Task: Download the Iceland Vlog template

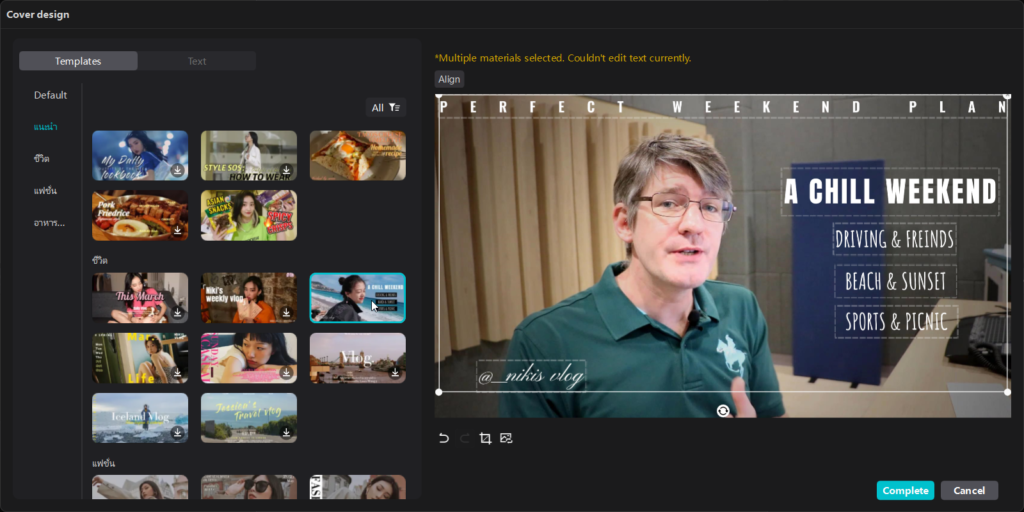Action: [177, 432]
